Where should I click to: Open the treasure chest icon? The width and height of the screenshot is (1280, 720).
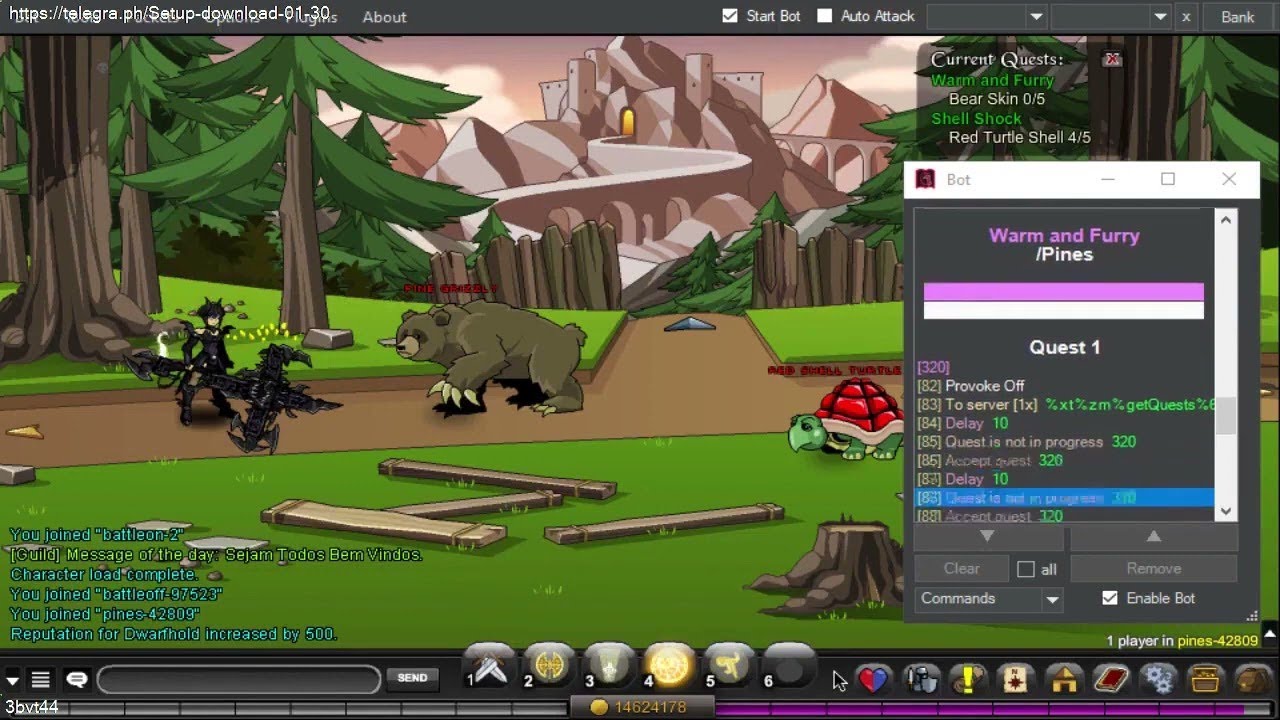(x=1207, y=679)
